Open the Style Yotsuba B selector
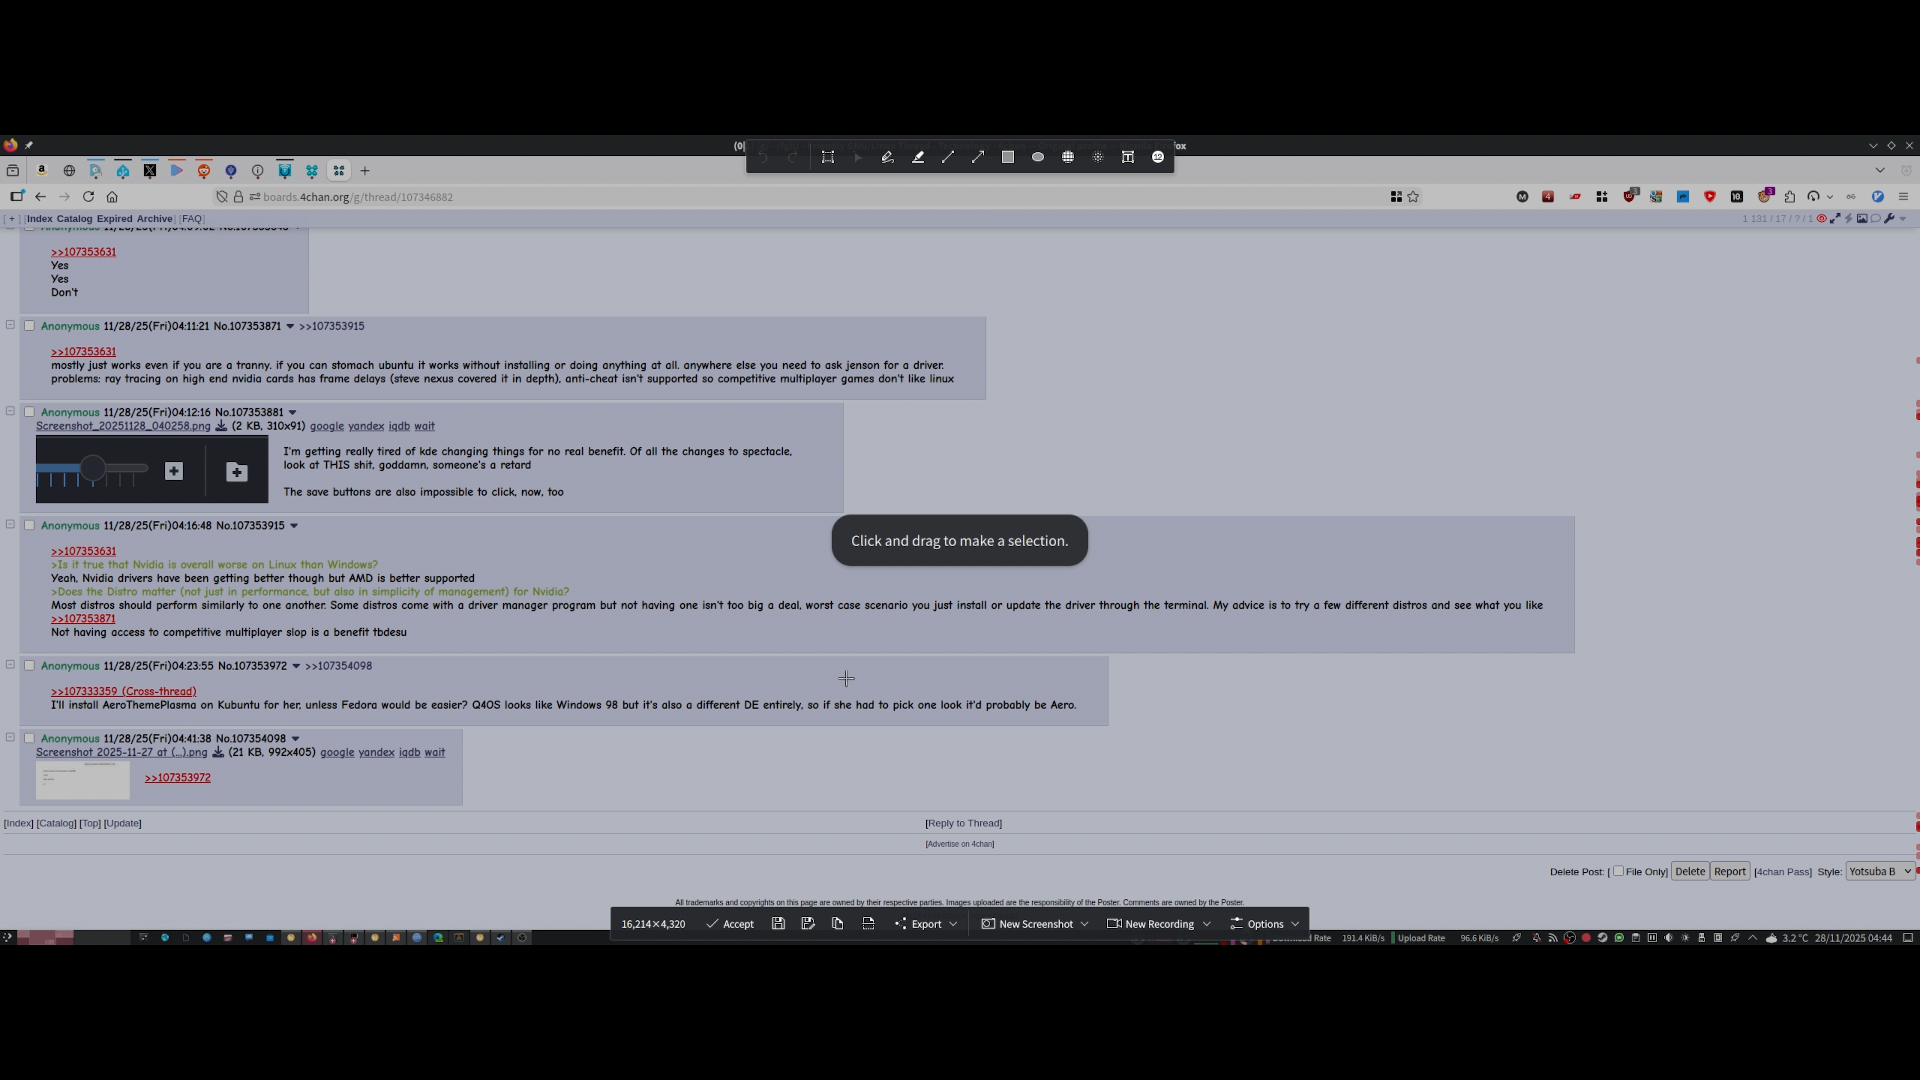 (x=1879, y=871)
